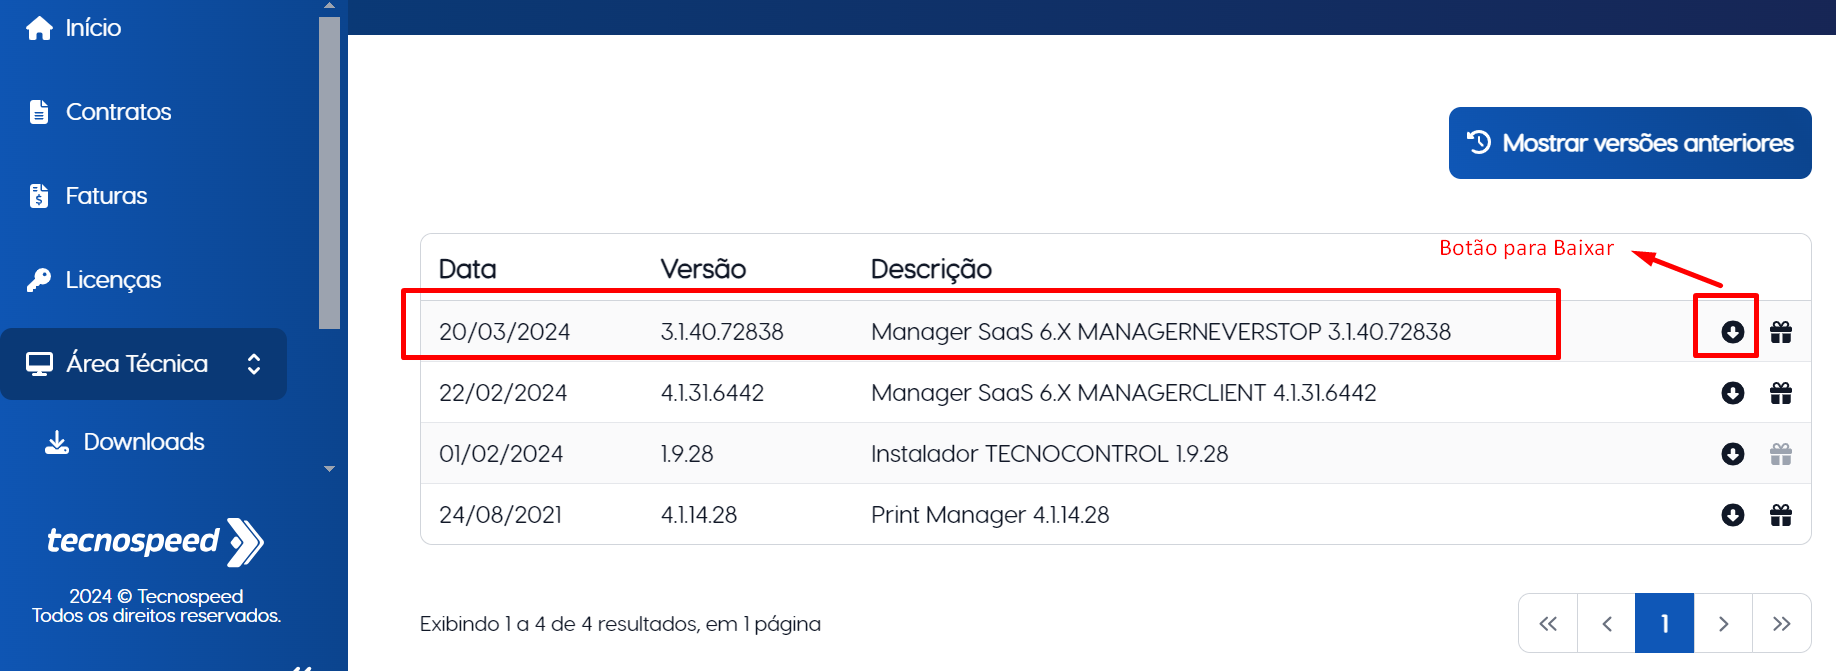Click the invoice icon beside Faturas
The image size is (1836, 671).
(39, 196)
